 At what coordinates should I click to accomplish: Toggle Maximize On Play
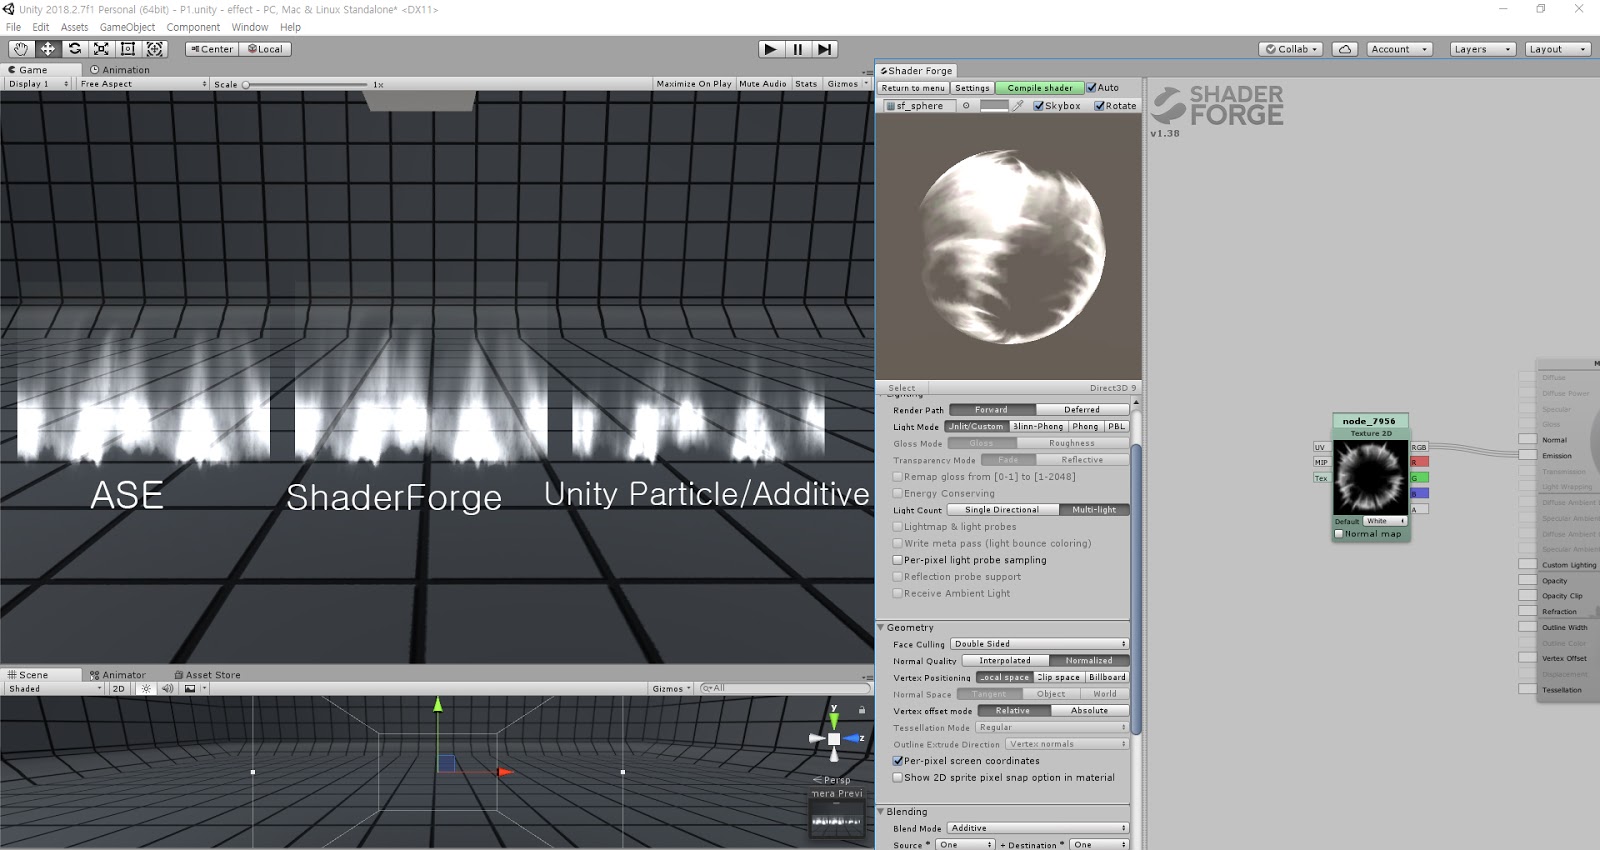694,84
